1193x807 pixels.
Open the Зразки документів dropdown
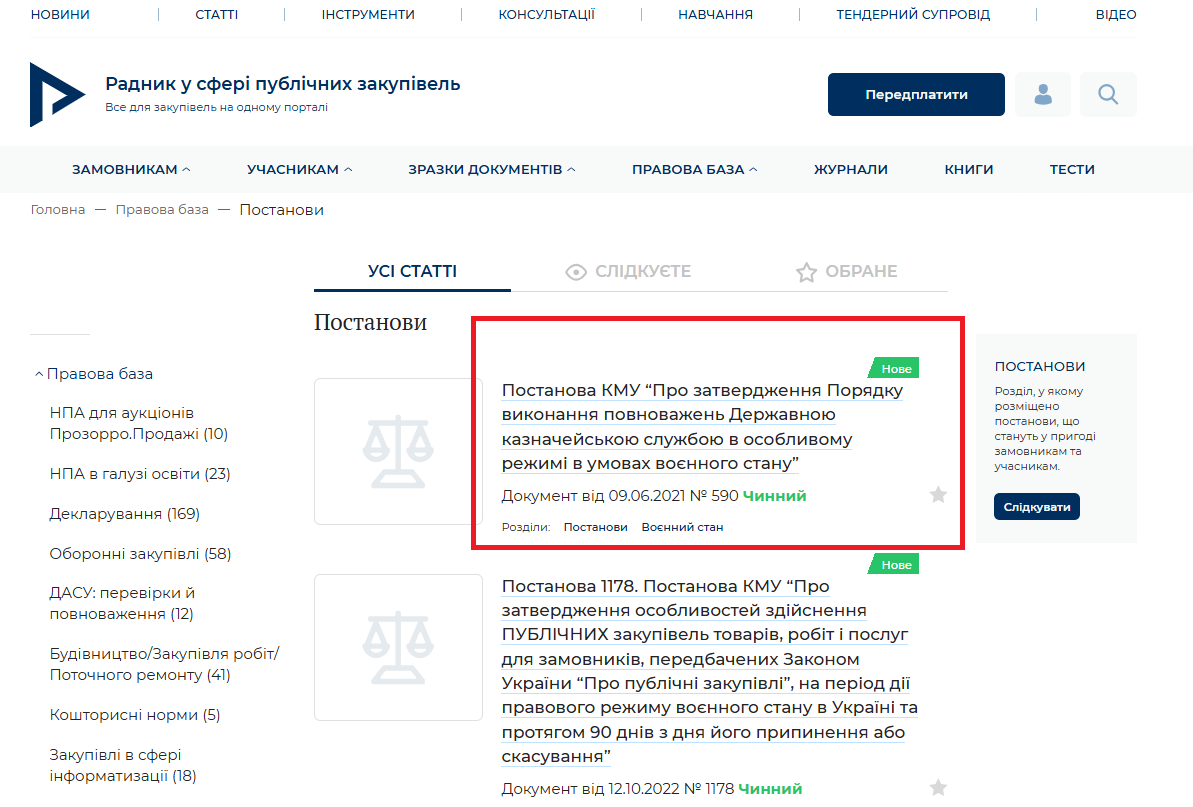(x=491, y=170)
